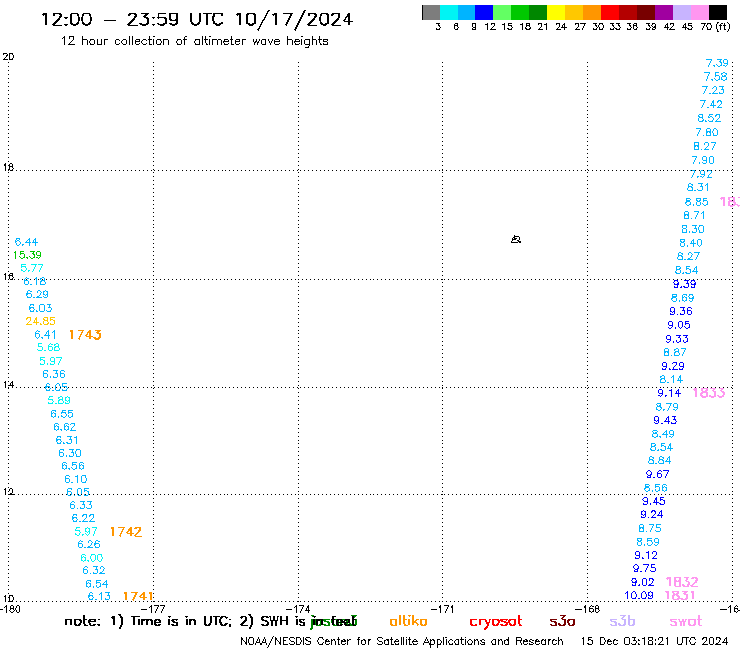Click the swot pass time 1831

click(680, 595)
